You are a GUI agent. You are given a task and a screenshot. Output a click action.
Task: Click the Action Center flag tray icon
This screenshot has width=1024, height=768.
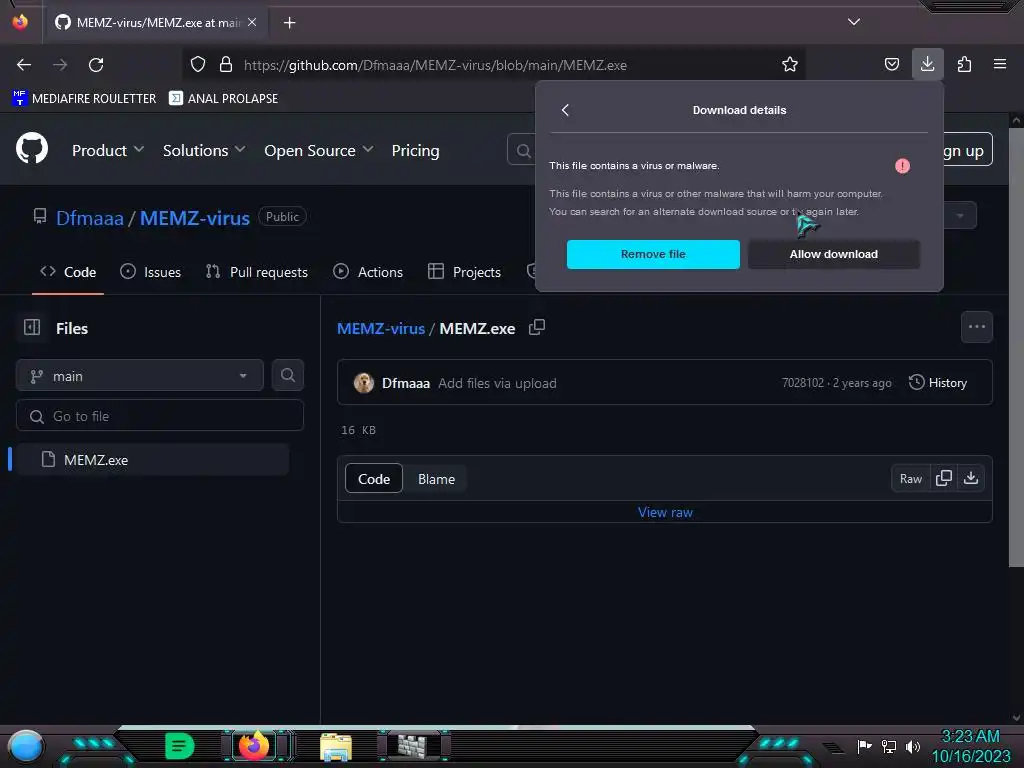(864, 746)
